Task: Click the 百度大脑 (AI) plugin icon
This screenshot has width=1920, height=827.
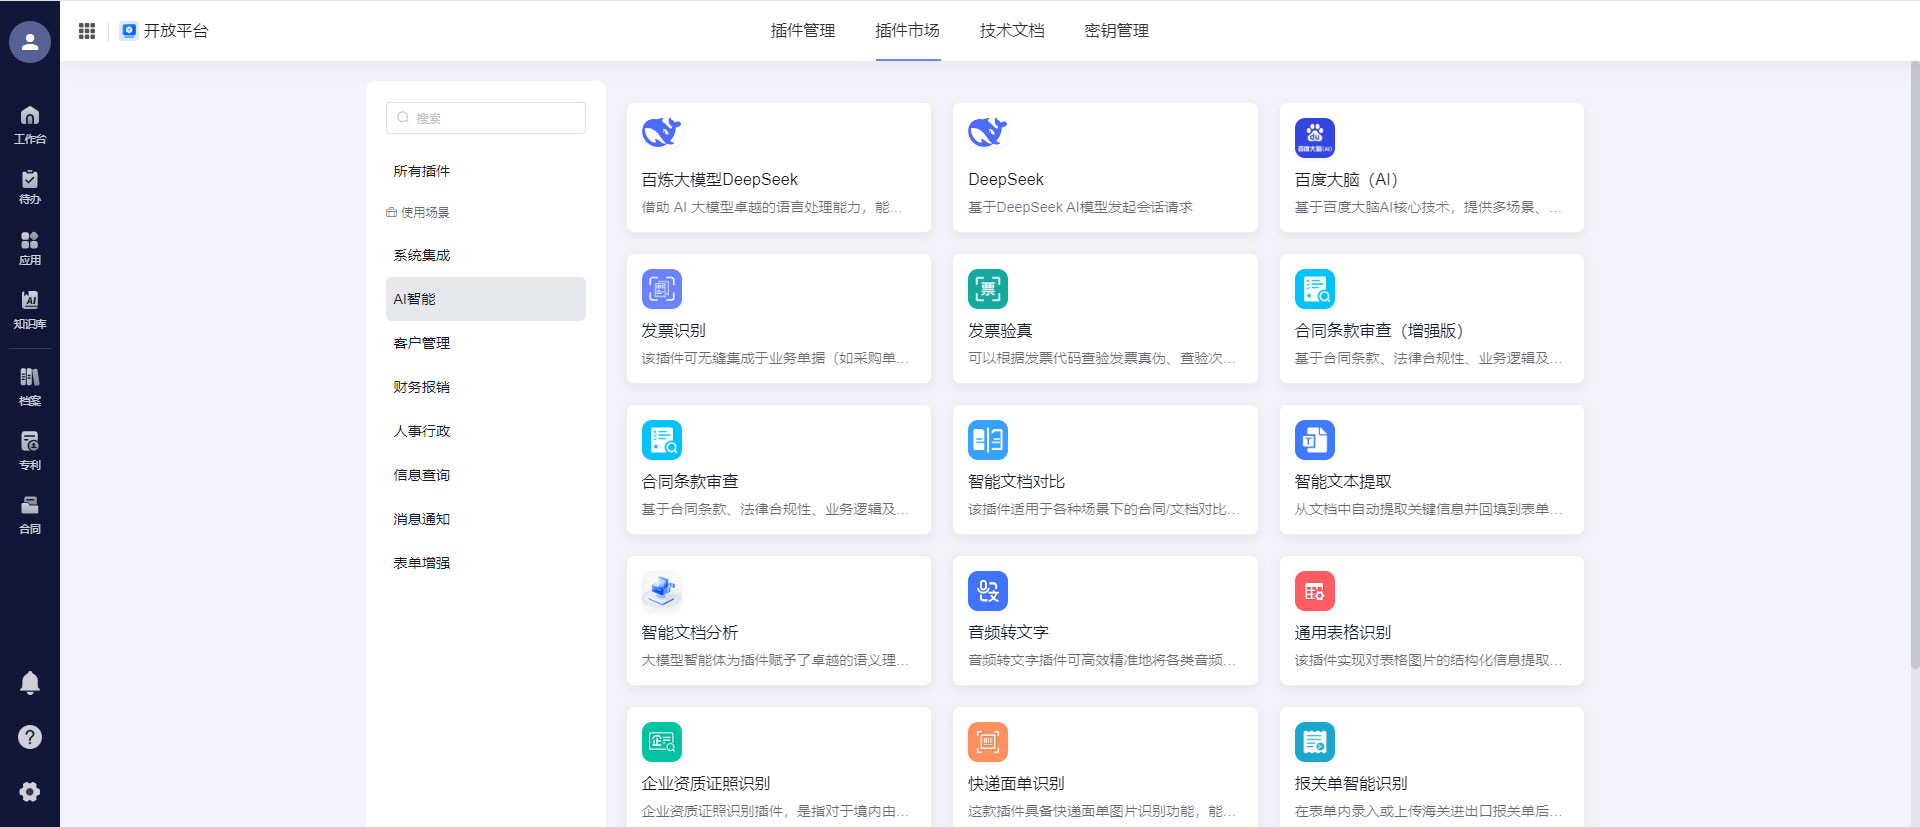Action: (1314, 138)
